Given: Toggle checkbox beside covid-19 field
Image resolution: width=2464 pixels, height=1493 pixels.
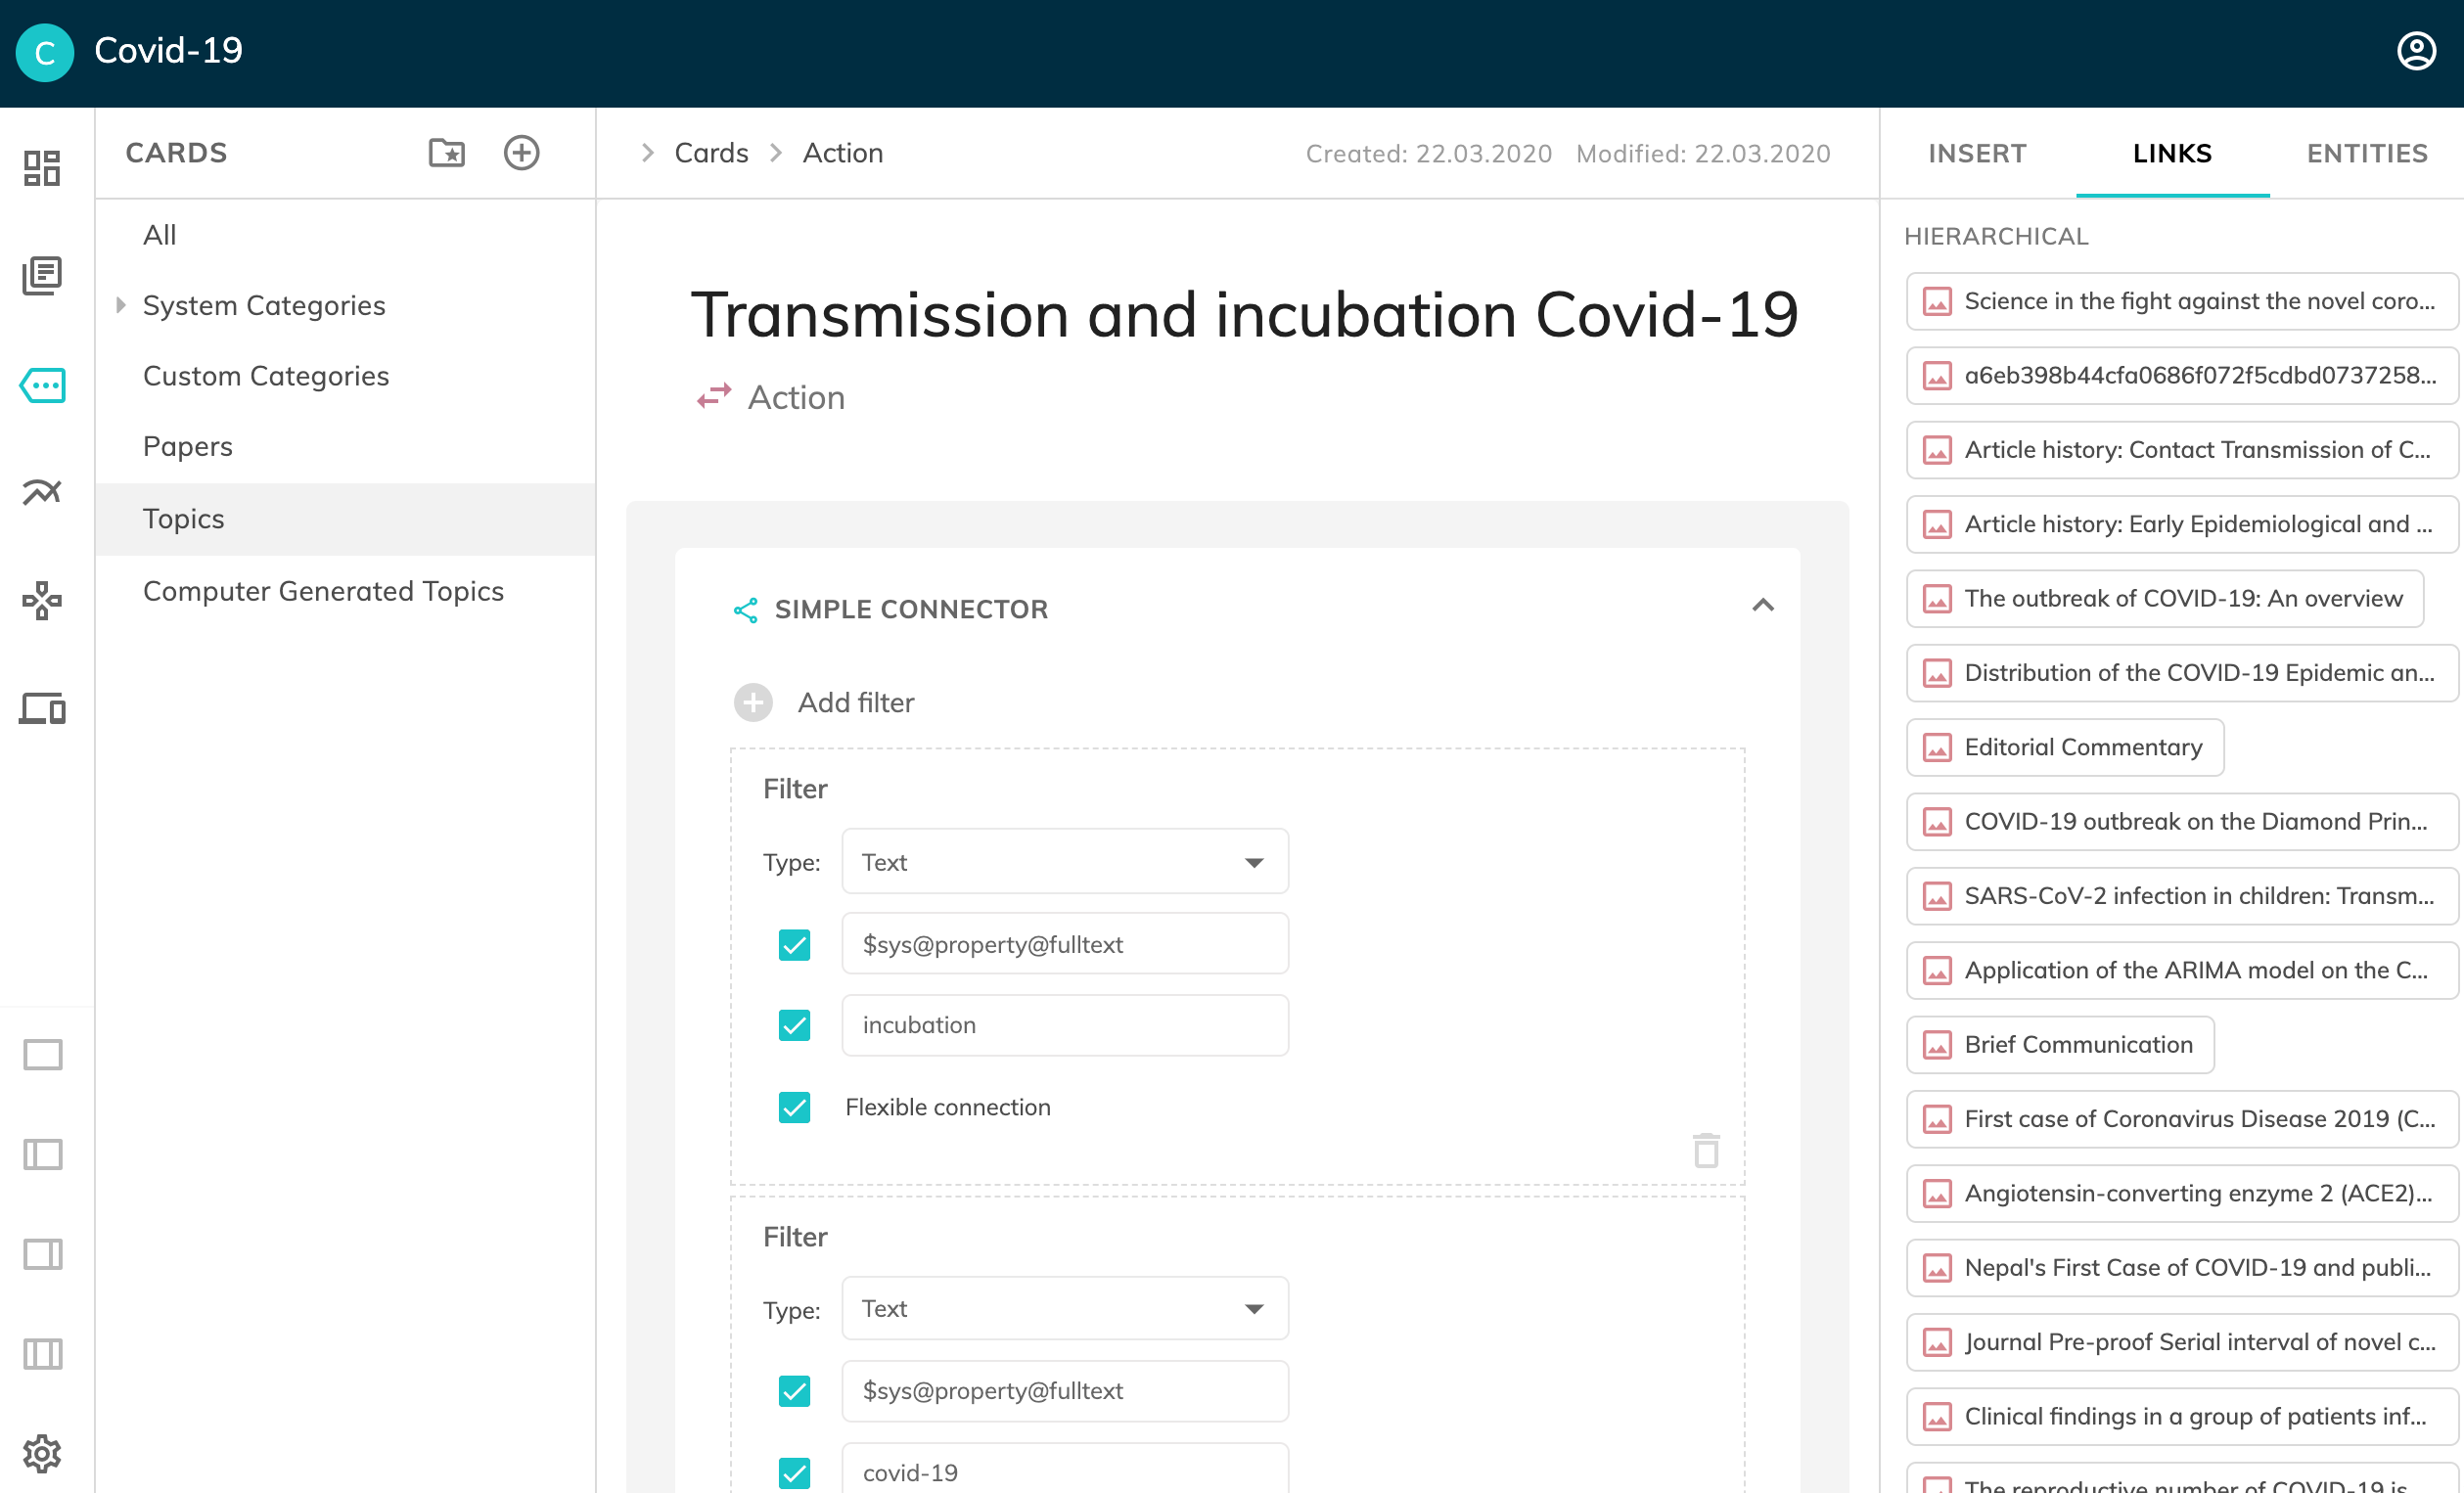Looking at the screenshot, I should tap(794, 1472).
